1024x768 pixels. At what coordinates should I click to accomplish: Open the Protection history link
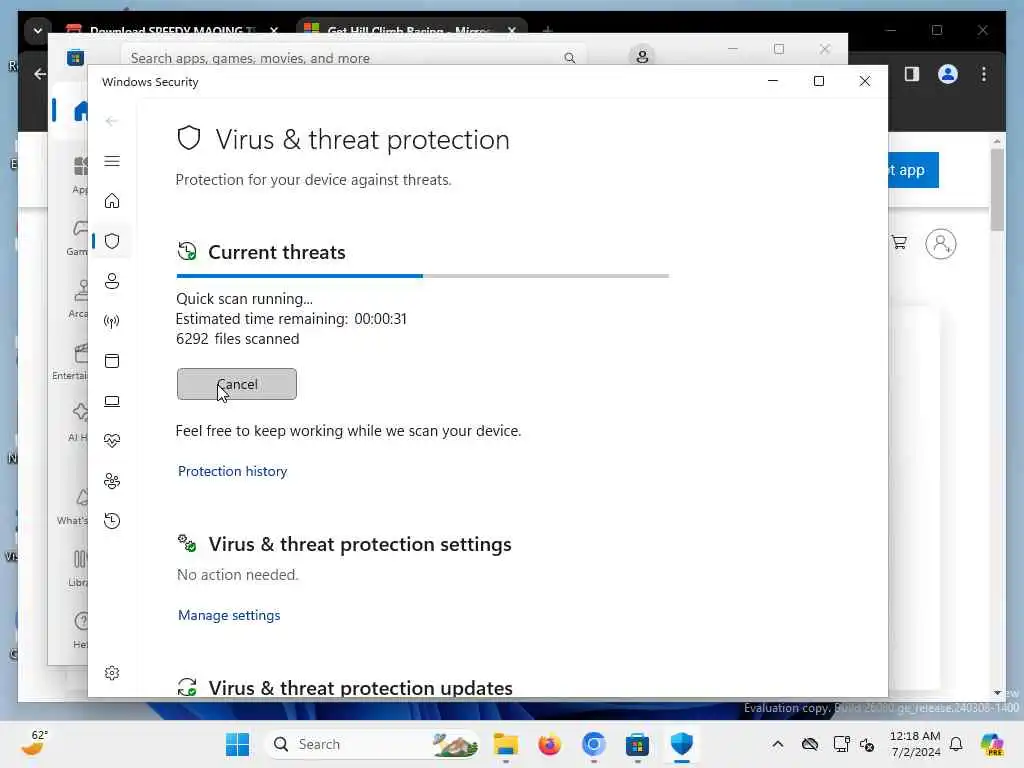(x=232, y=471)
